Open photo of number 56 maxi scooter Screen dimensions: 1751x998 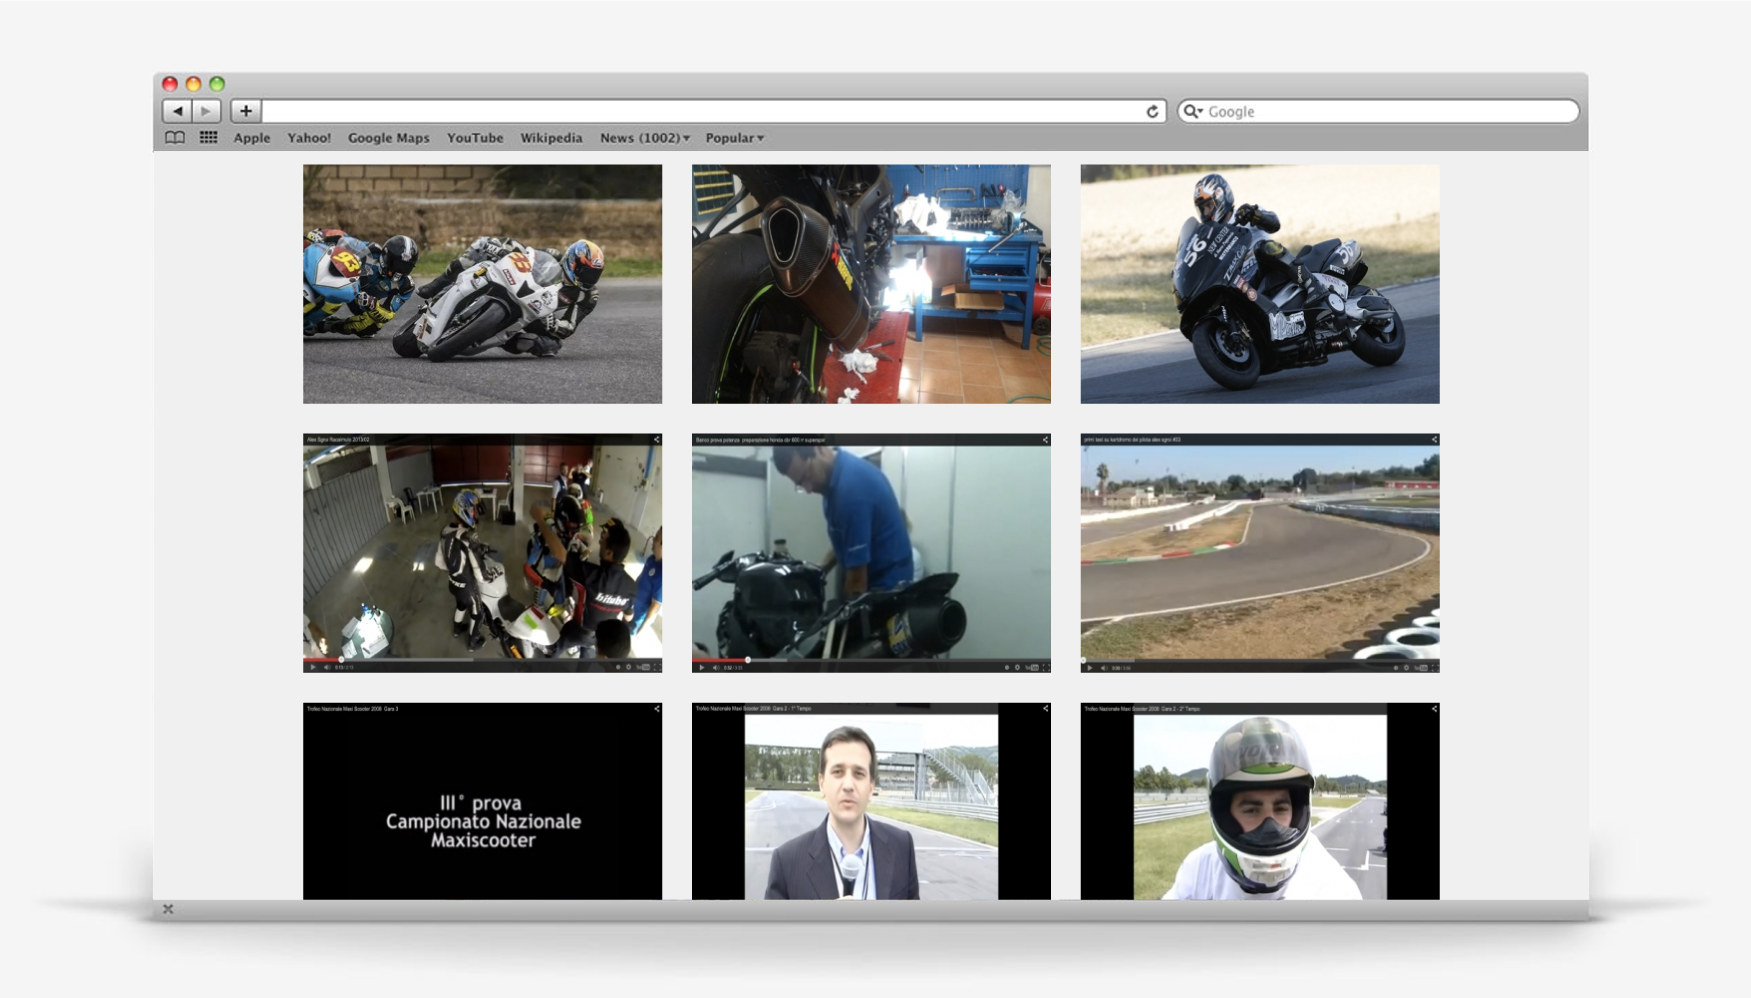pos(1260,284)
